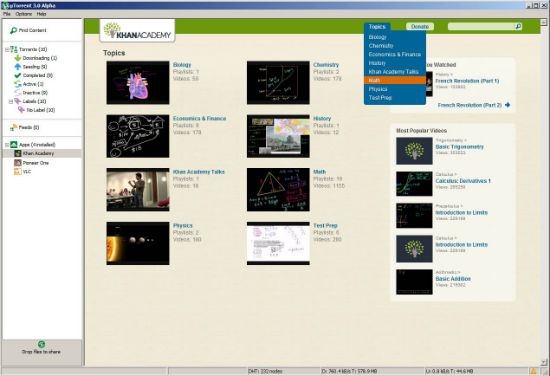Click the Apps category icon

click(x=14, y=145)
